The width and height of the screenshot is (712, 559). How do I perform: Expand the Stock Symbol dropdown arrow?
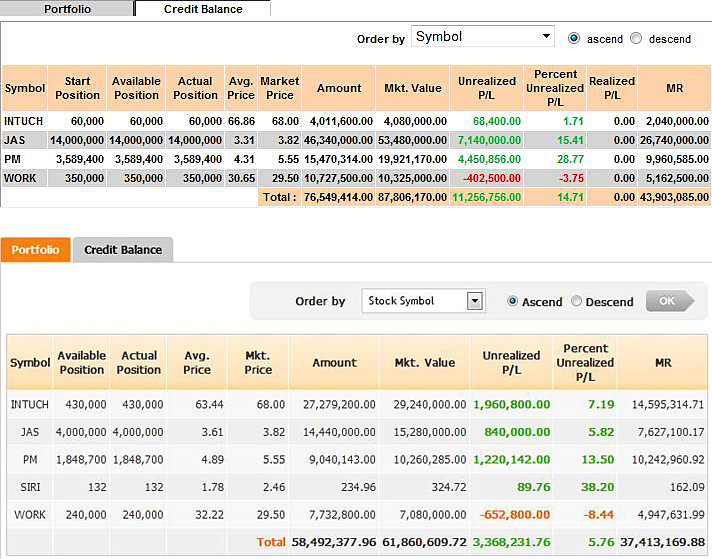[475, 301]
